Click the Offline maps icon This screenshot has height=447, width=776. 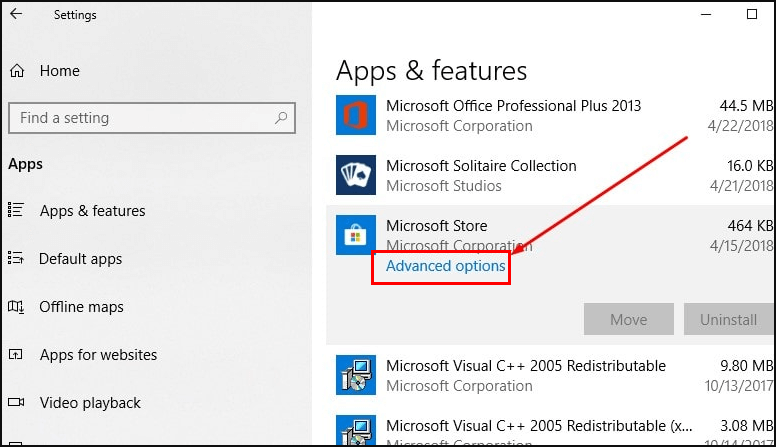[x=16, y=306]
